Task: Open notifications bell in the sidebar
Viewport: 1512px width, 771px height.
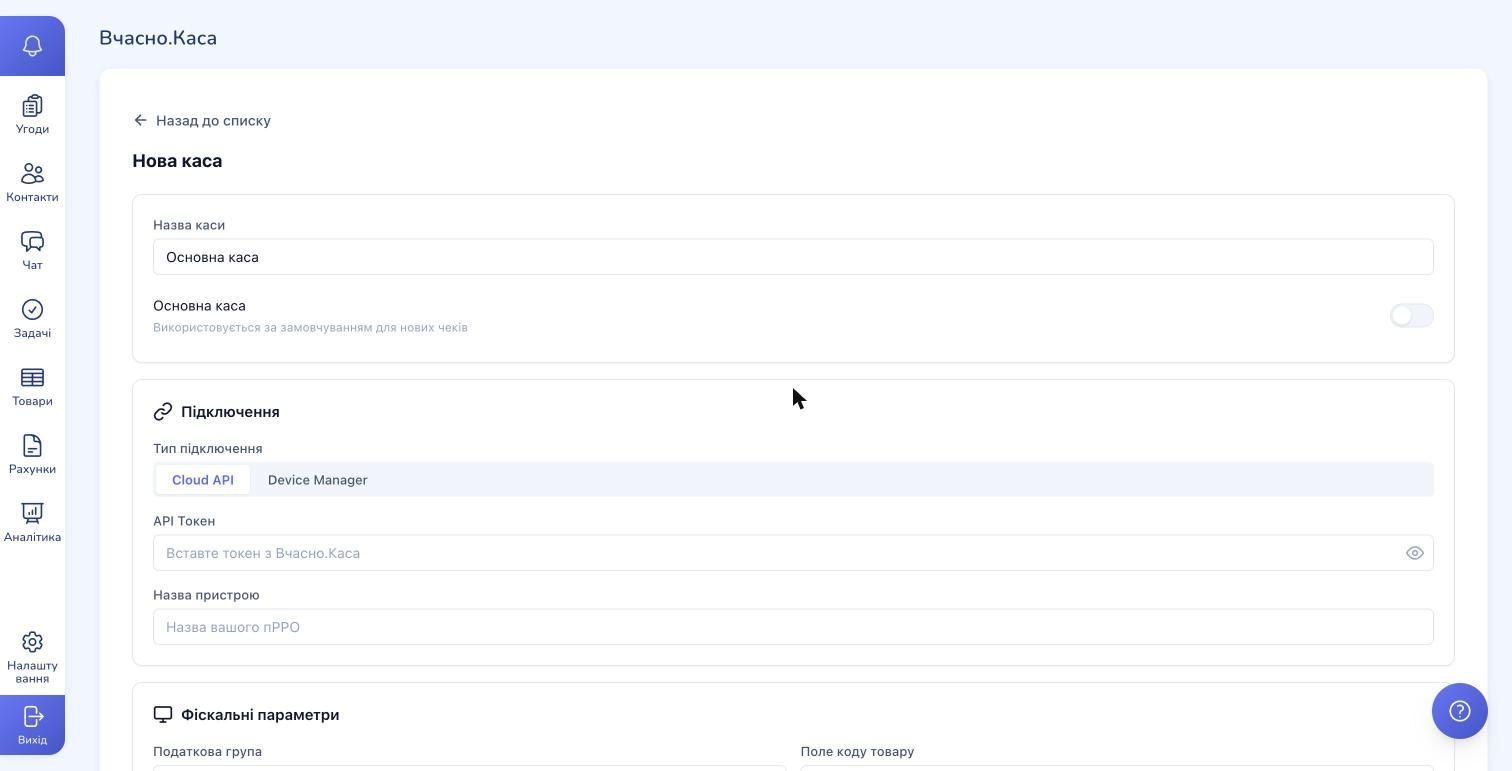Action: (32, 46)
